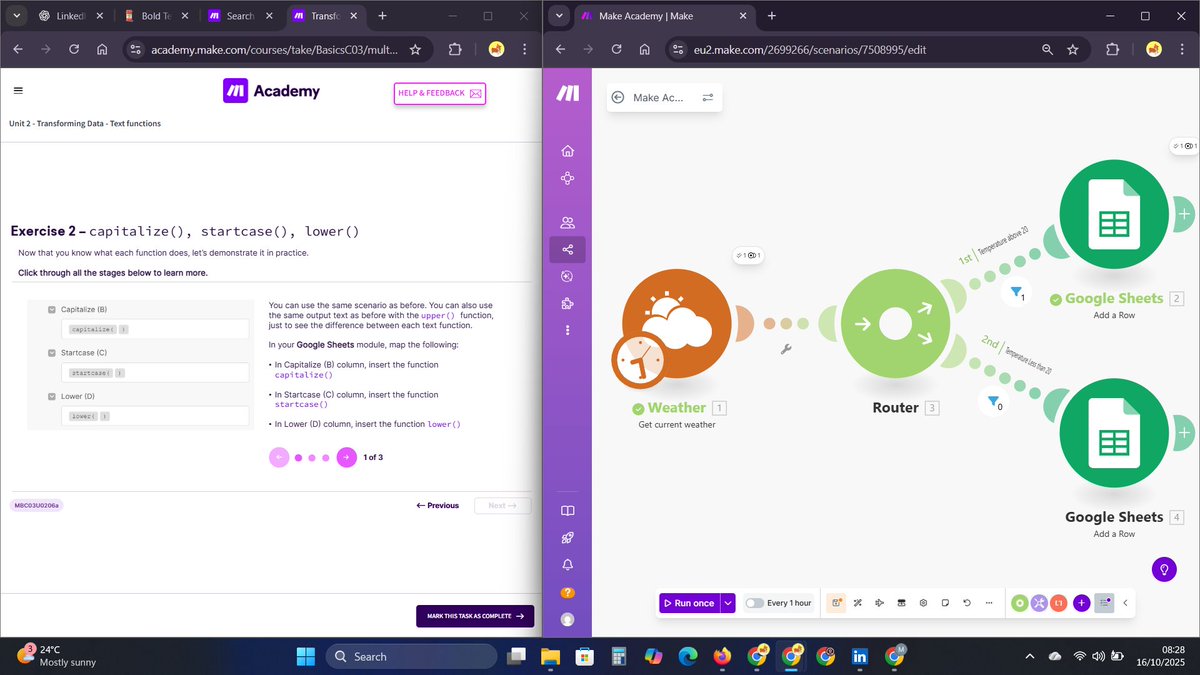Select the Transfo browser tab
This screenshot has height=675, width=1200.
click(326, 16)
